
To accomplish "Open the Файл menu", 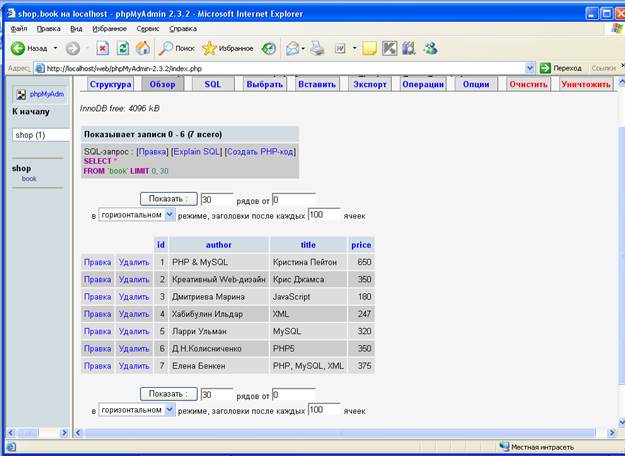I will (x=19, y=29).
